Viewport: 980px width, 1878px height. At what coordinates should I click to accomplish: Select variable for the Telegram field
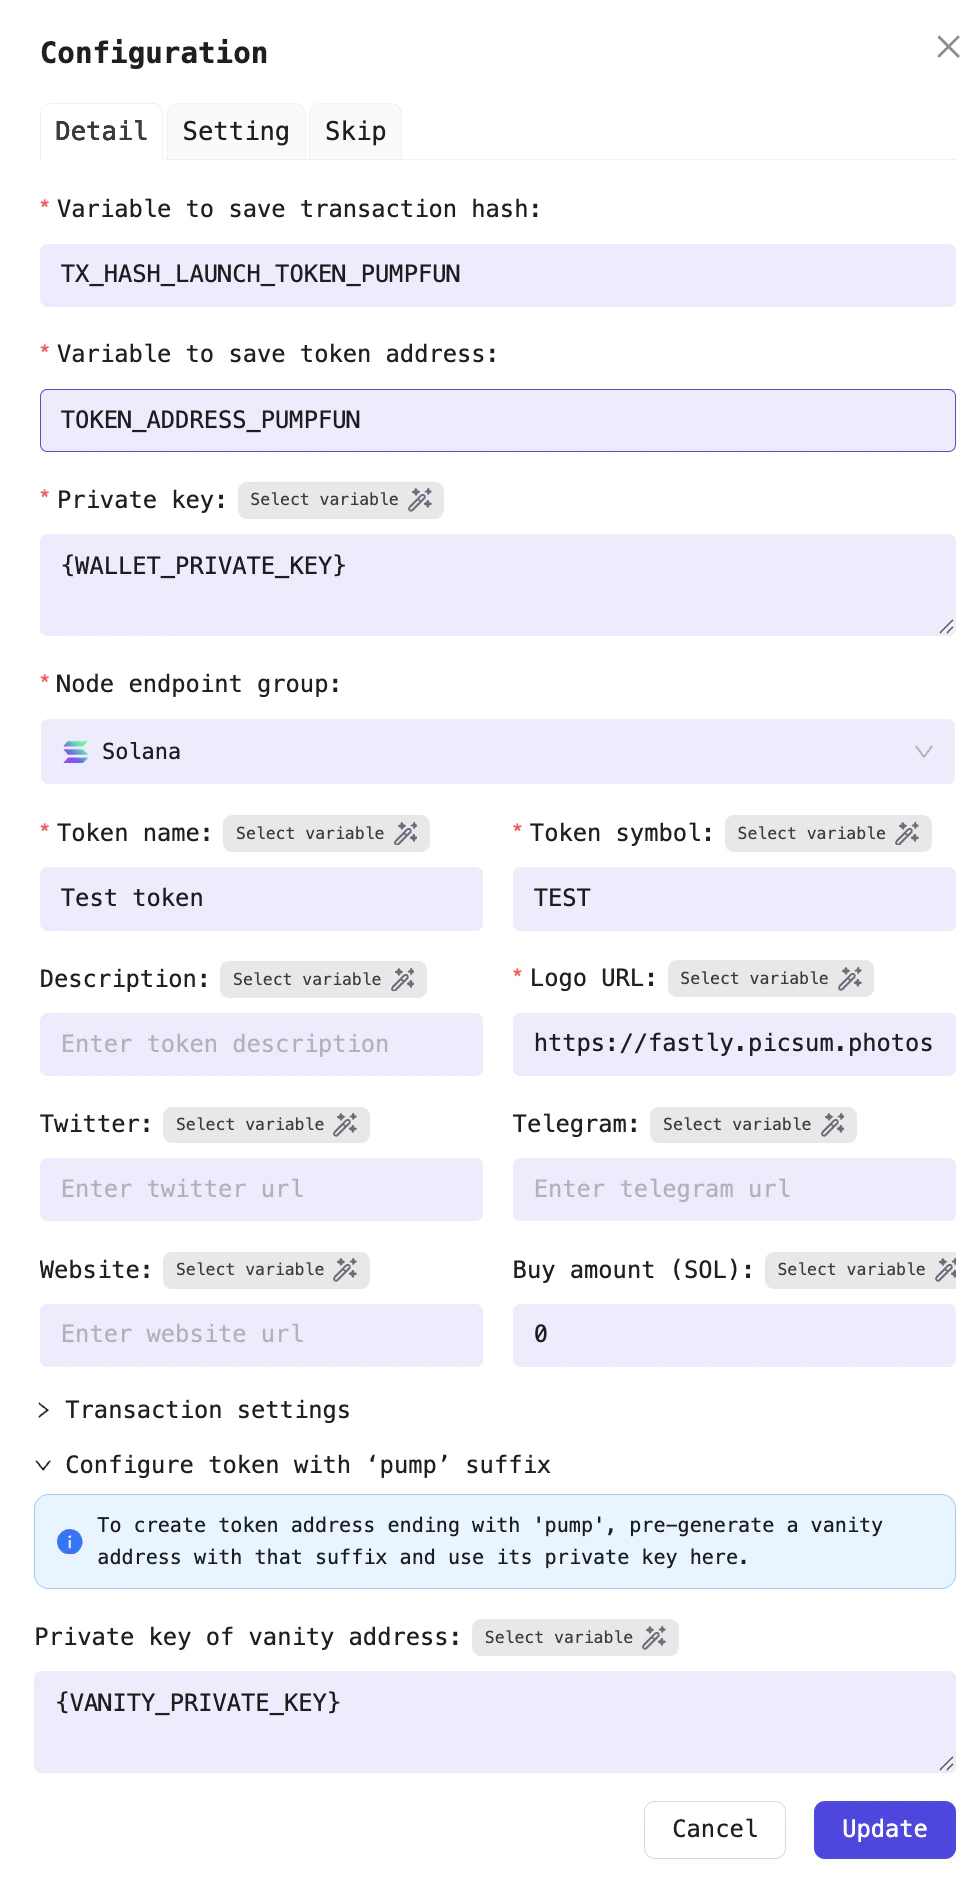click(x=753, y=1124)
